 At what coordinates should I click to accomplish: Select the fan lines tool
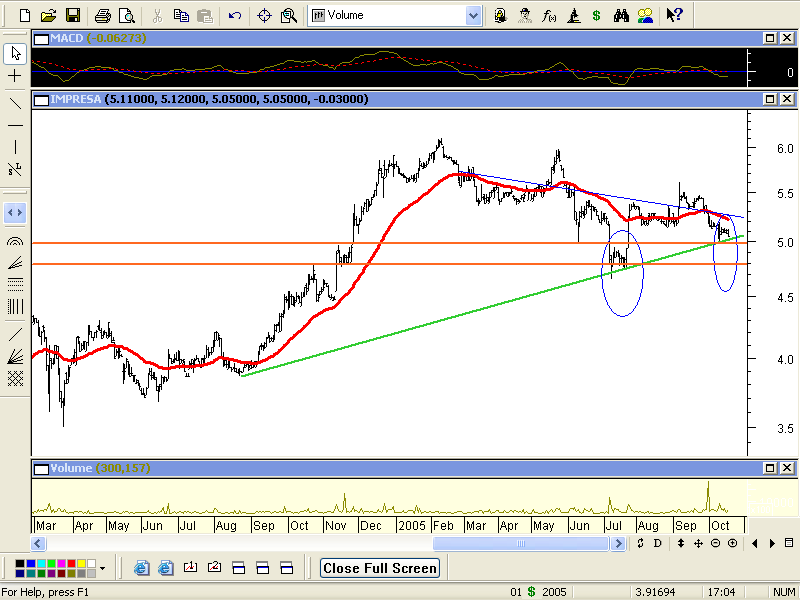coord(15,262)
